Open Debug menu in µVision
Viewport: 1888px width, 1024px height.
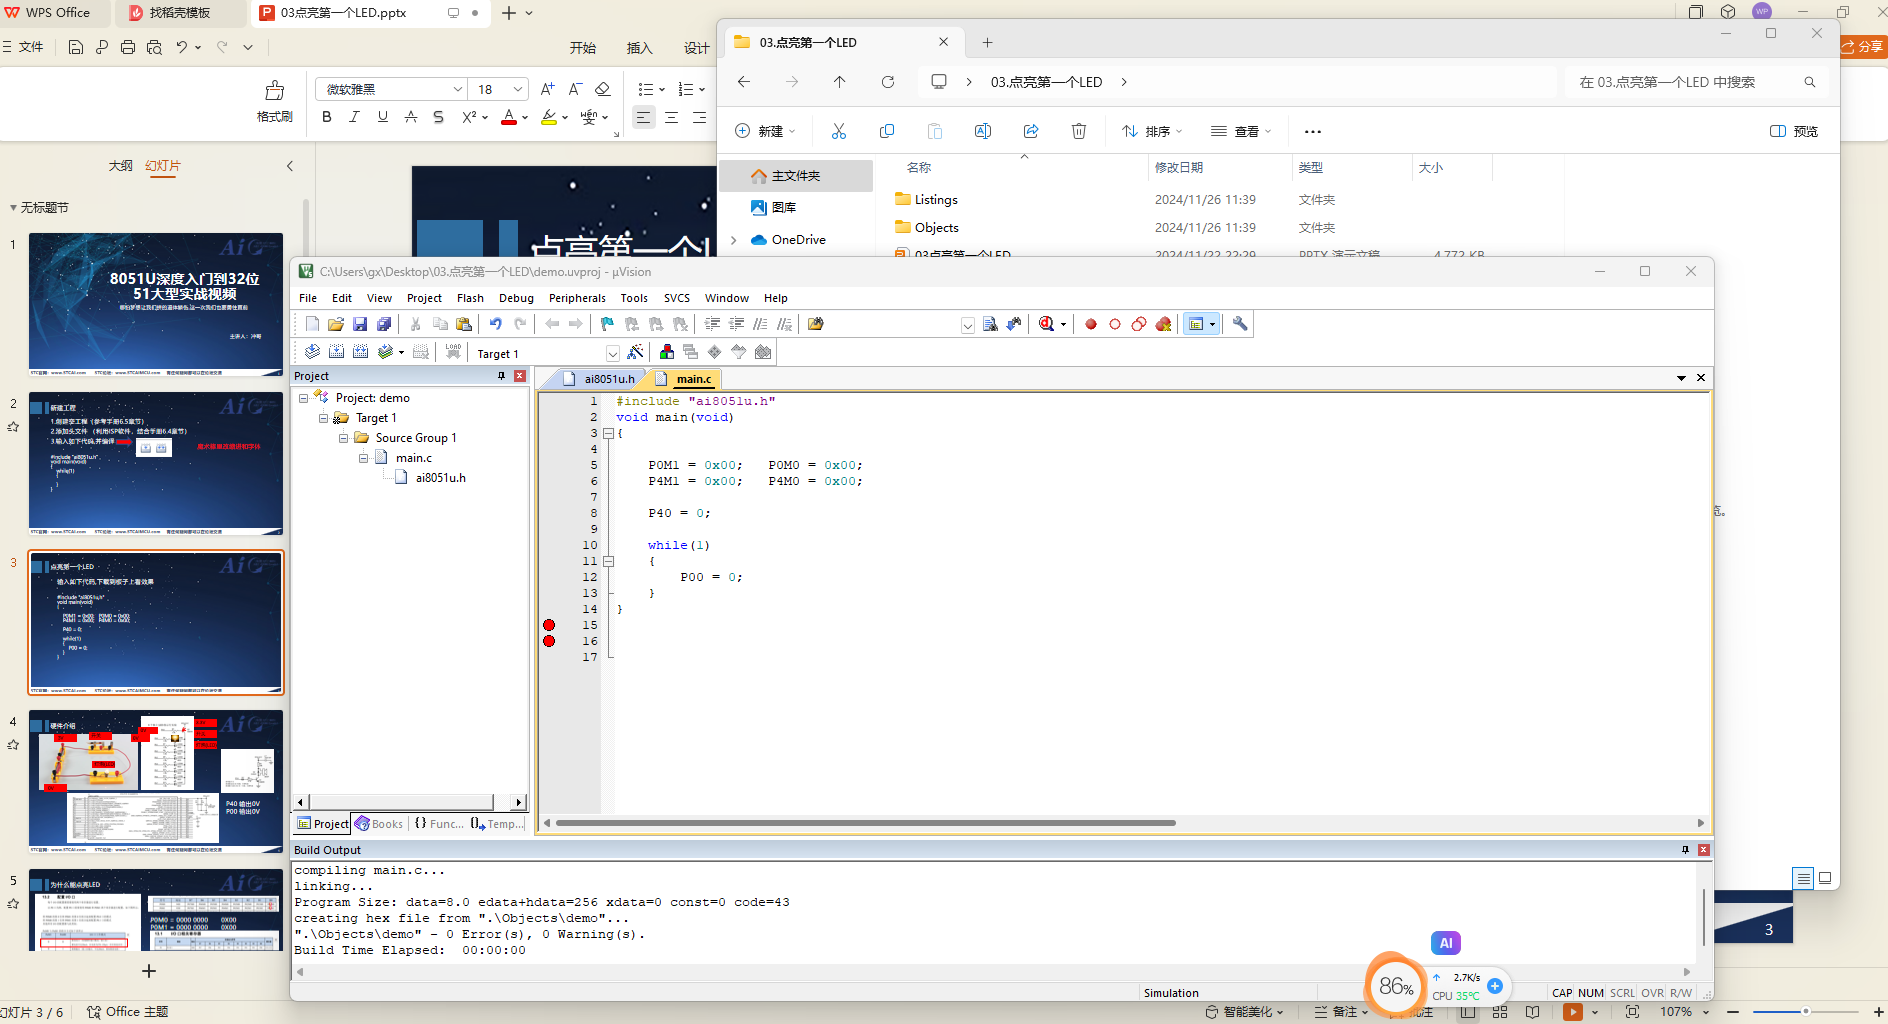point(516,298)
